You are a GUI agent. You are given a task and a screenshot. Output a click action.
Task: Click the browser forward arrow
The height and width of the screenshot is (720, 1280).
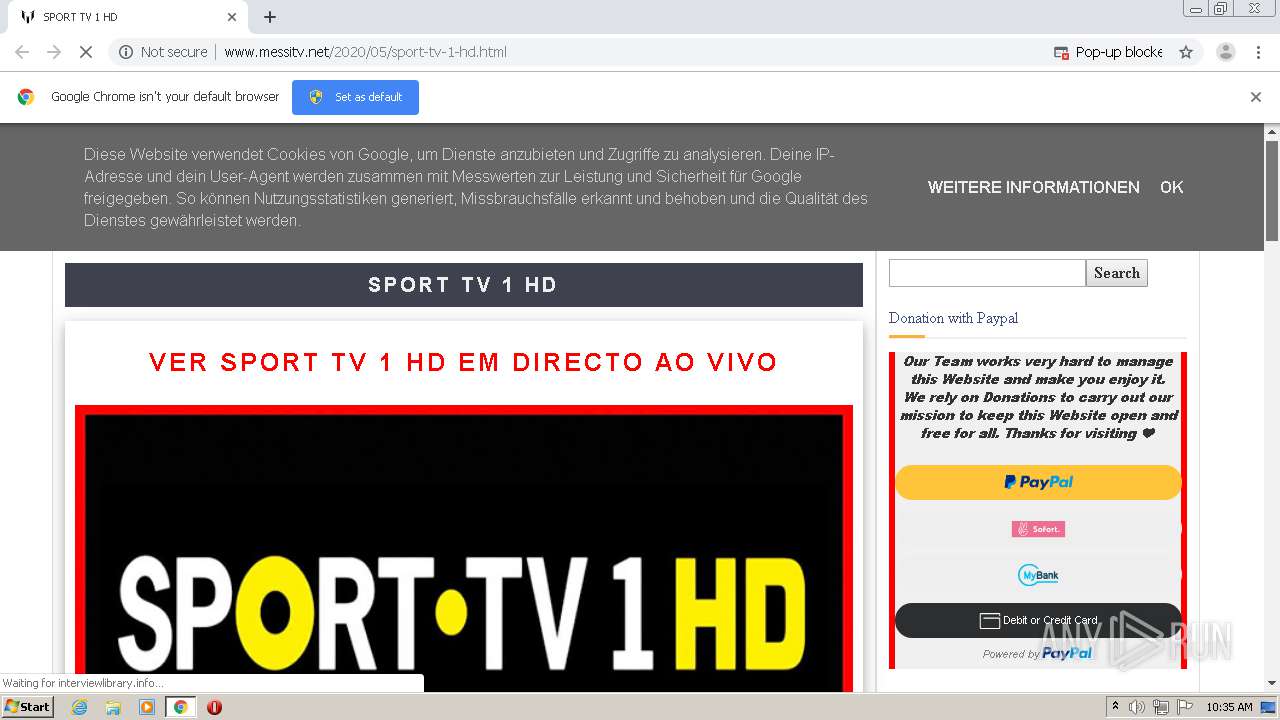click(x=54, y=52)
